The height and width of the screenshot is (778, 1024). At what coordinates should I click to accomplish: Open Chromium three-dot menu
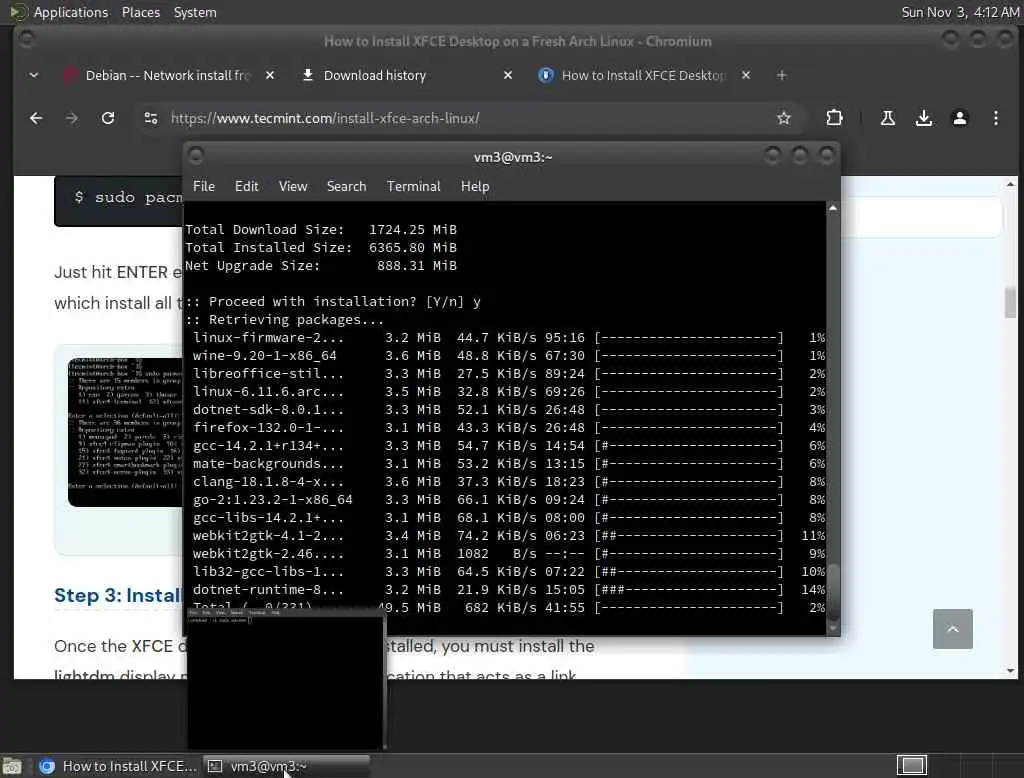point(995,118)
